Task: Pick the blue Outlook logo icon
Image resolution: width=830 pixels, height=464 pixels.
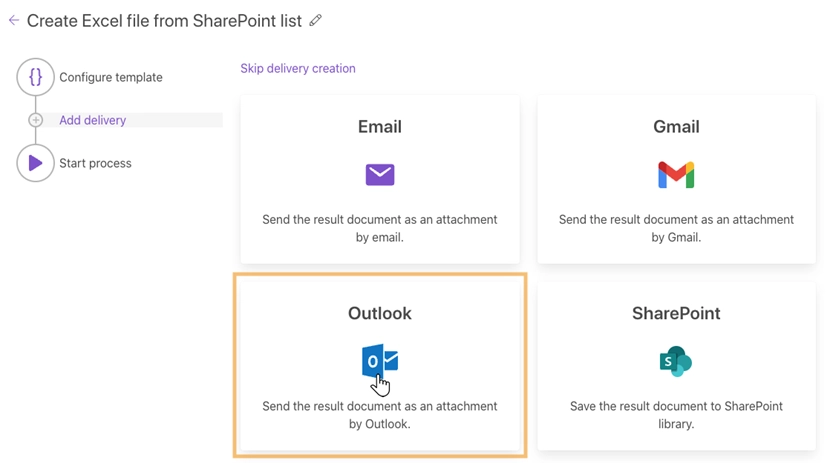Action: (x=379, y=361)
